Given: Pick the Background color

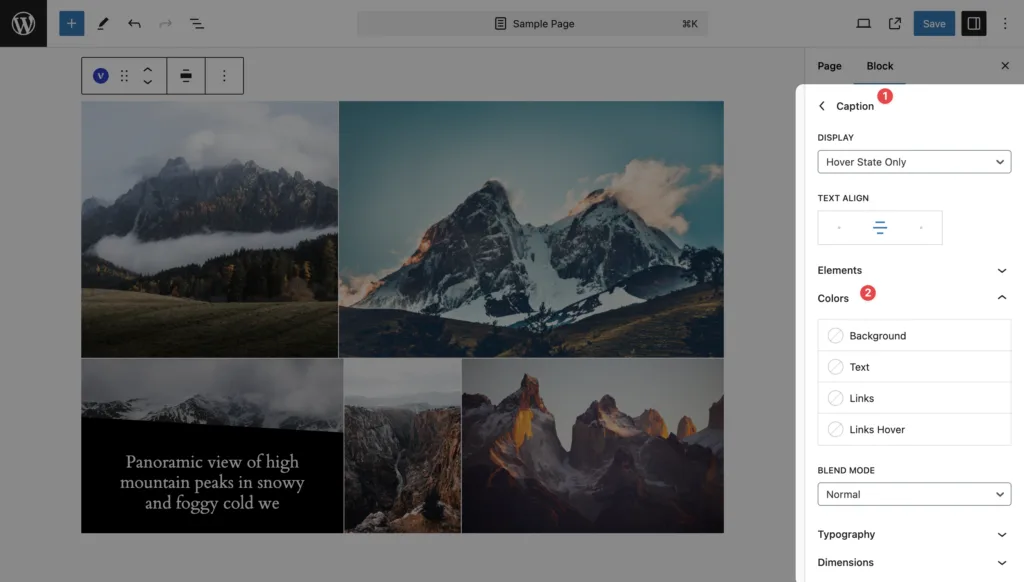Looking at the screenshot, I should (x=914, y=336).
